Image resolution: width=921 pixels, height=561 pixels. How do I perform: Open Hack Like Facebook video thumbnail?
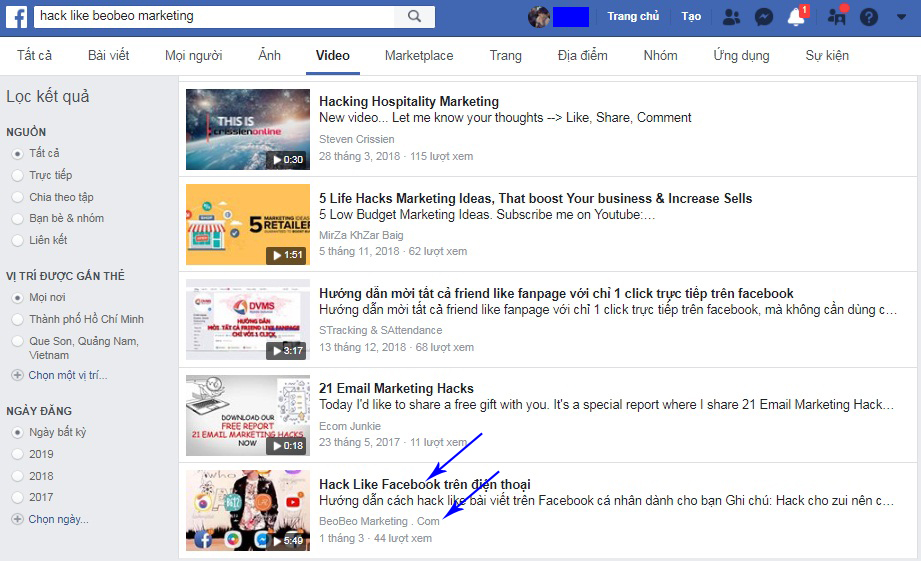[248, 510]
